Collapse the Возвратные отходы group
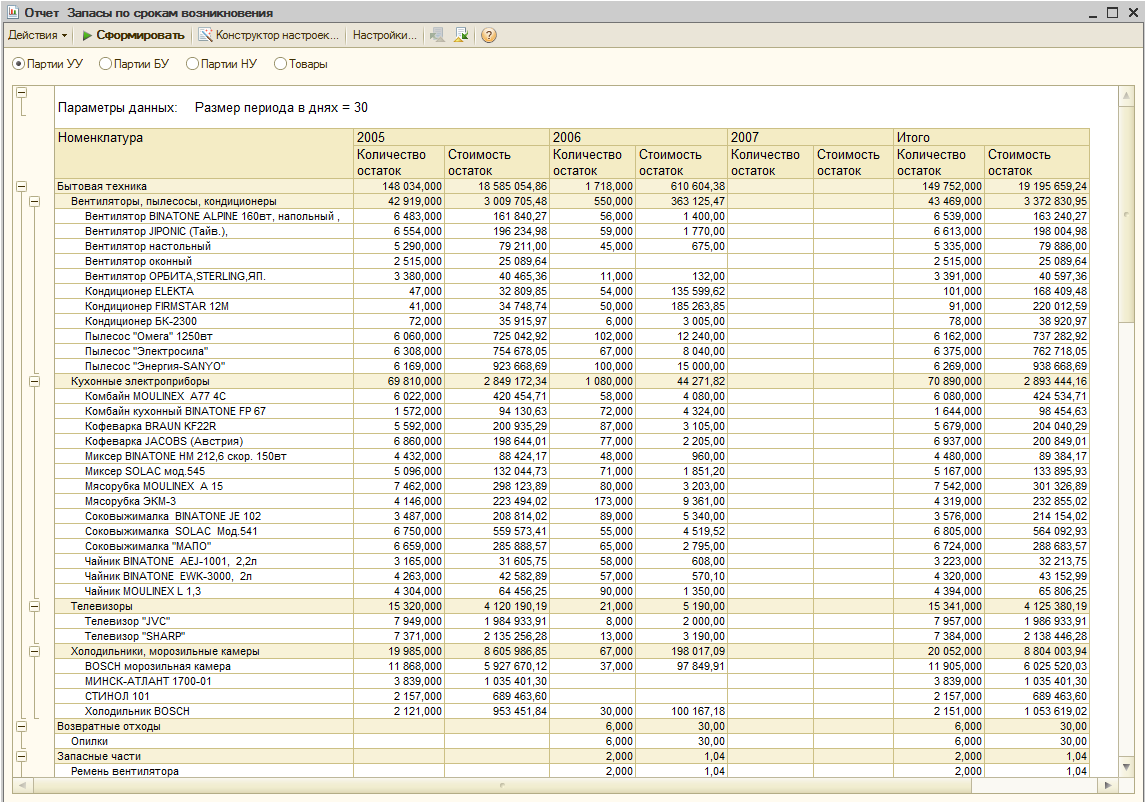The height and width of the screenshot is (802, 1145). (21, 727)
